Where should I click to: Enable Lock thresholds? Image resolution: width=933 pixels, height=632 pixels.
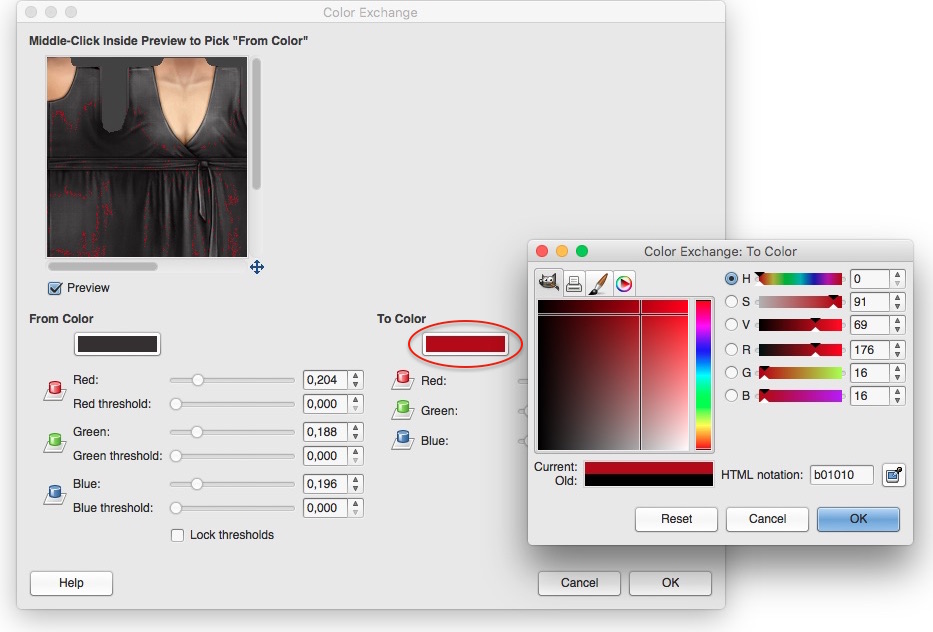click(x=177, y=535)
